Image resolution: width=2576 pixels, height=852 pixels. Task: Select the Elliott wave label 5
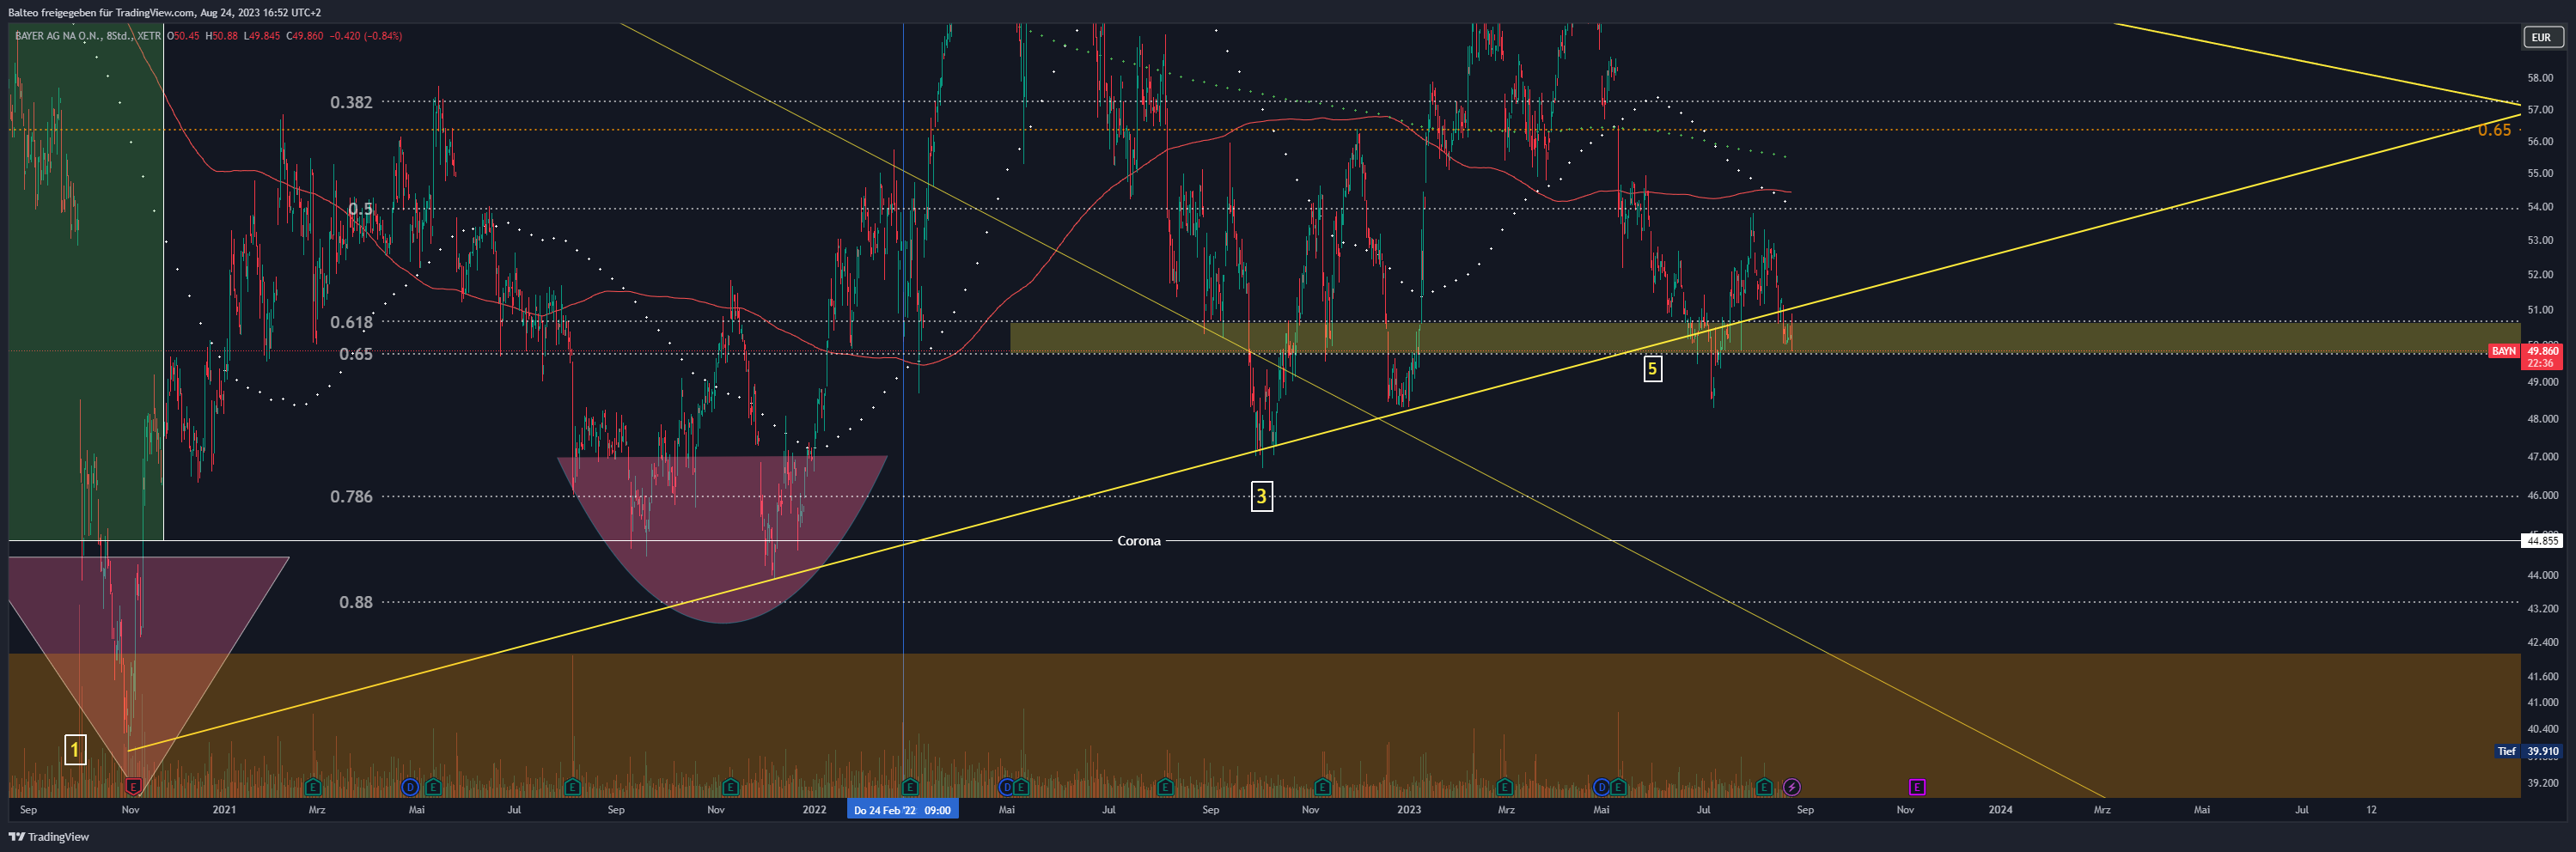tap(1653, 369)
